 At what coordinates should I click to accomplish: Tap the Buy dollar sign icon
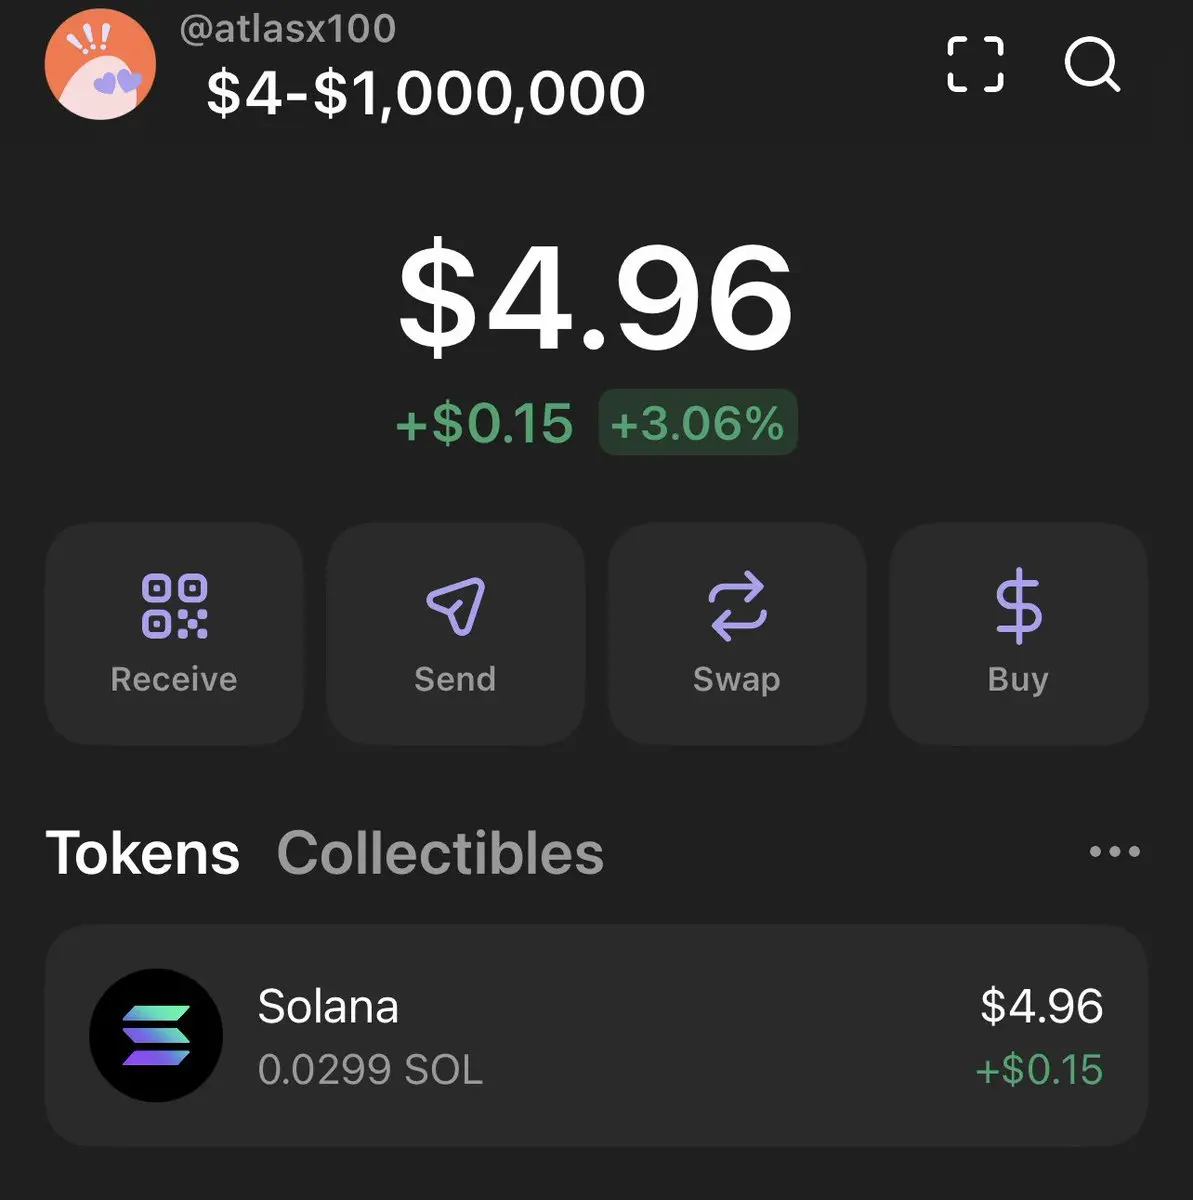(1018, 605)
